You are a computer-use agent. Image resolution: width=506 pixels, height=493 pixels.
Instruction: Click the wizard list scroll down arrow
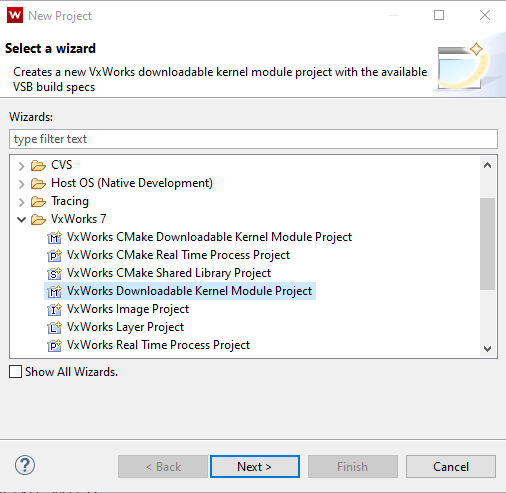coord(487,349)
